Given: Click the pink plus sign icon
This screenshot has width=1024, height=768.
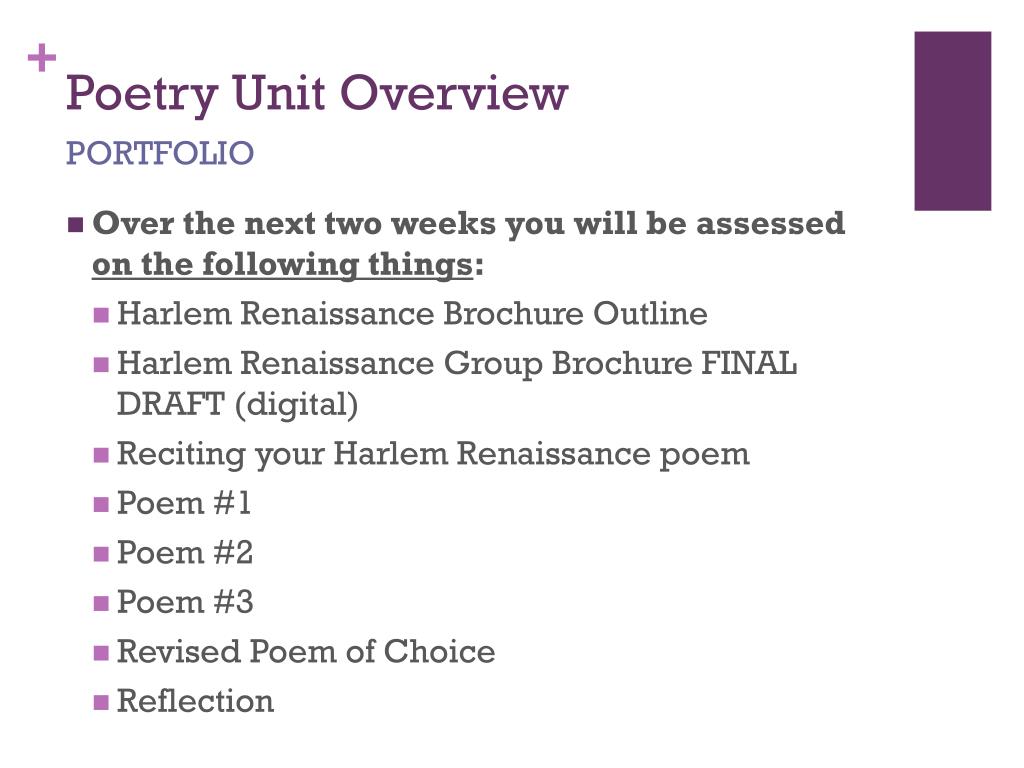Looking at the screenshot, I should [x=42, y=57].
